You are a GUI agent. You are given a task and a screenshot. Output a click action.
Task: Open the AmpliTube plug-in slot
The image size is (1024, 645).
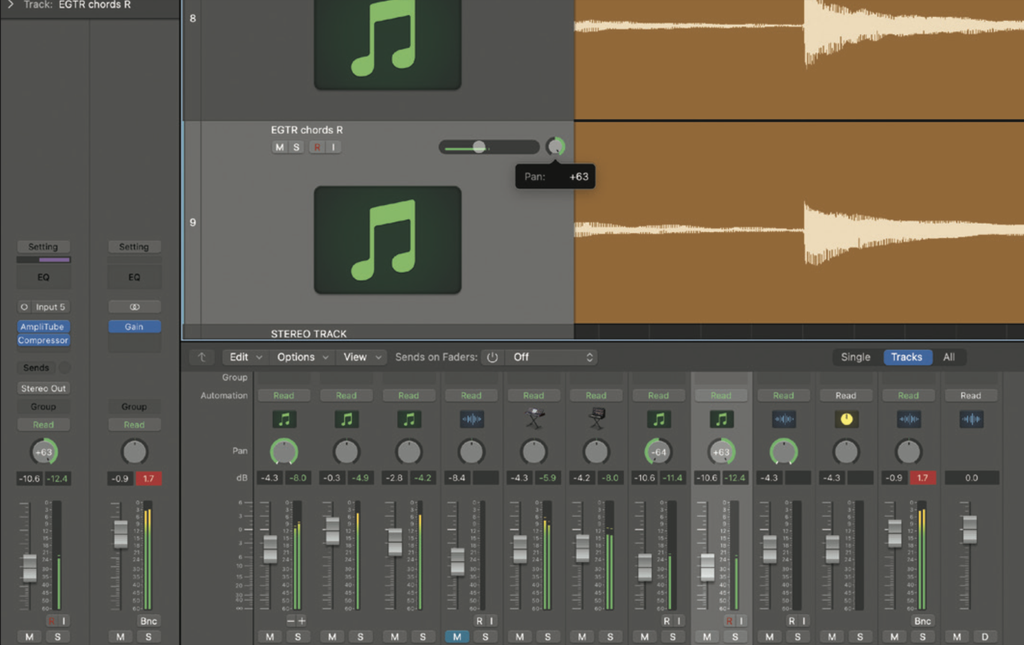(43, 326)
